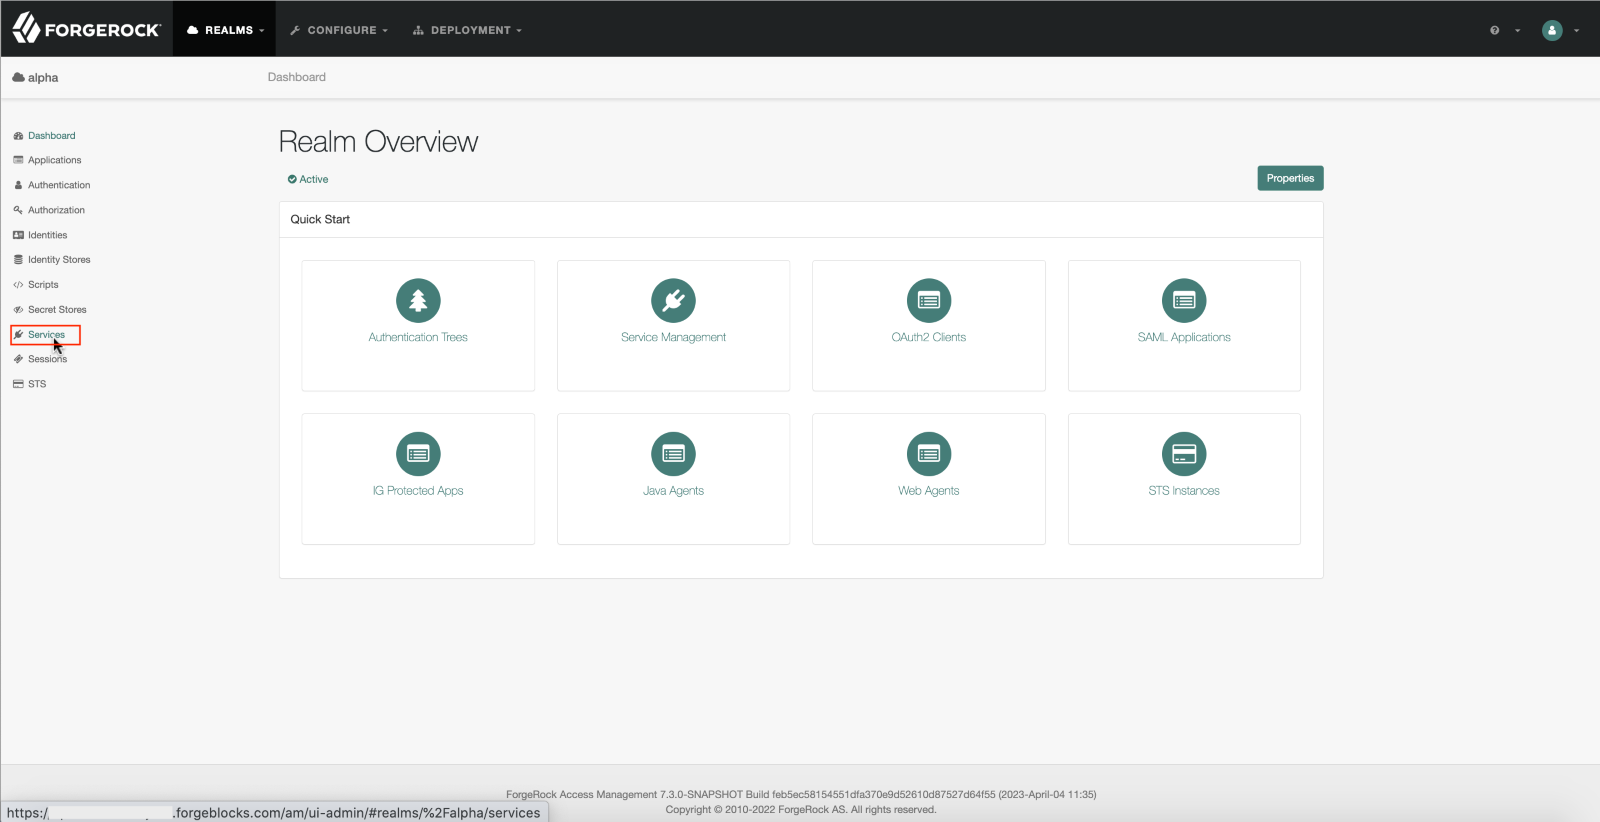Screen dimensions: 1600x822
Task: Open the CONFIGURE dropdown menu
Action: (x=338, y=30)
